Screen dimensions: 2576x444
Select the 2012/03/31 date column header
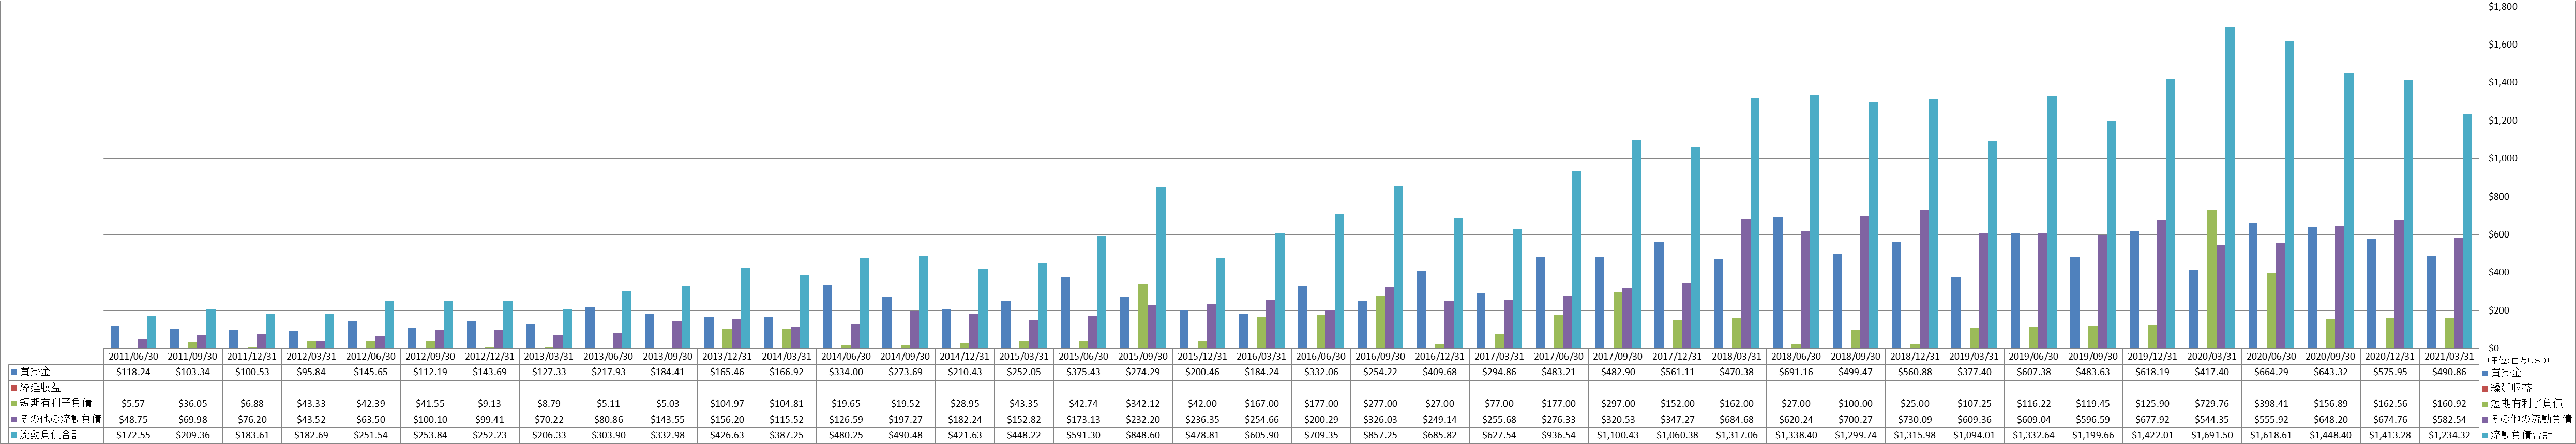point(312,356)
